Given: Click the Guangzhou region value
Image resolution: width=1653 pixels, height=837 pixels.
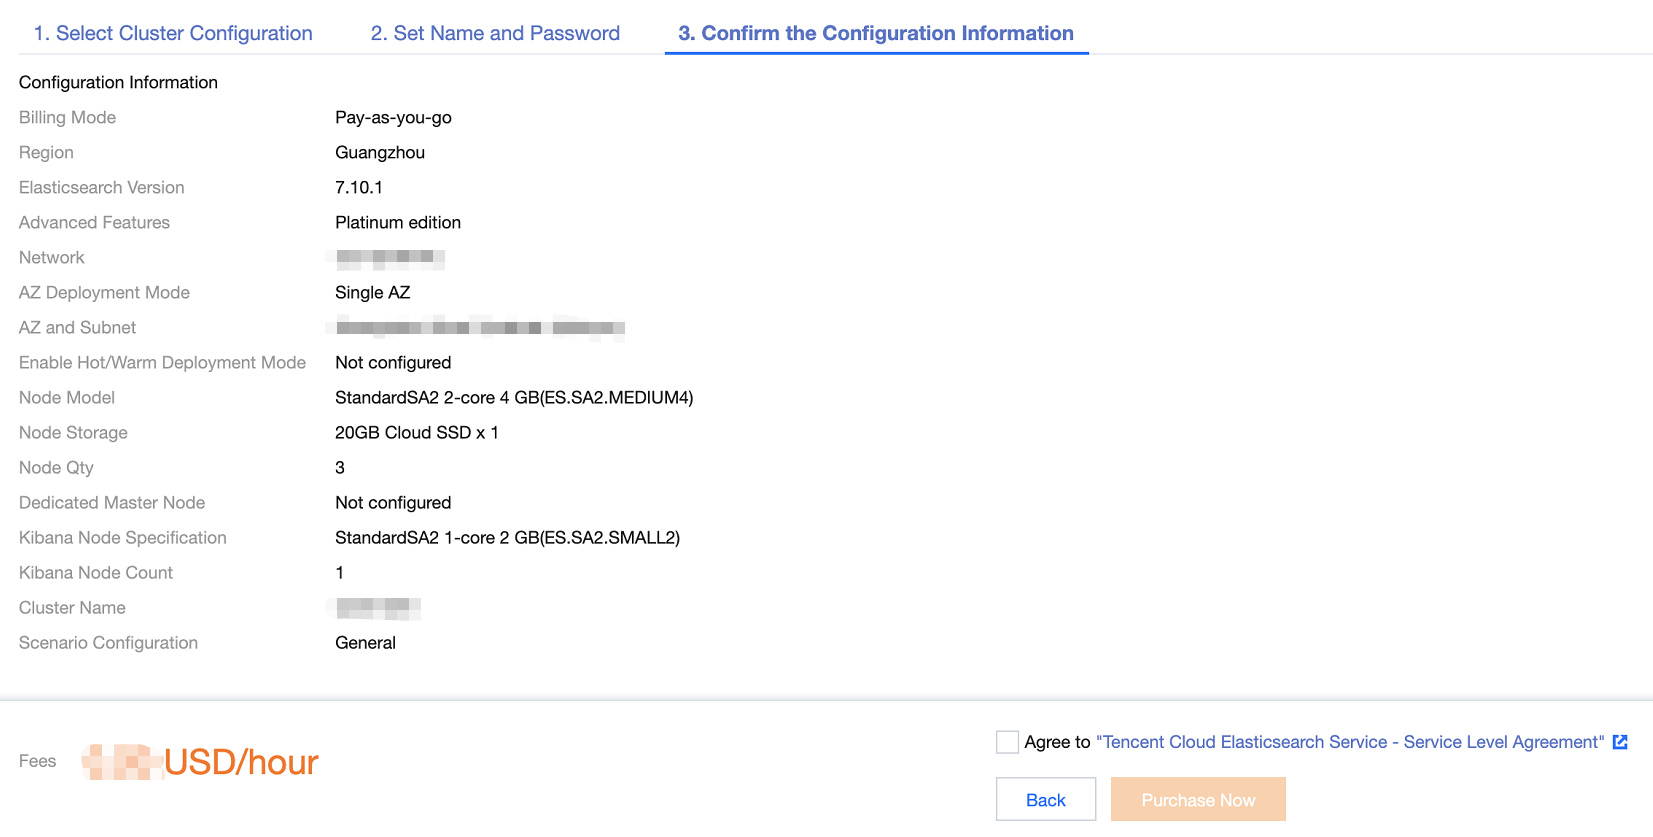Looking at the screenshot, I should (x=380, y=153).
